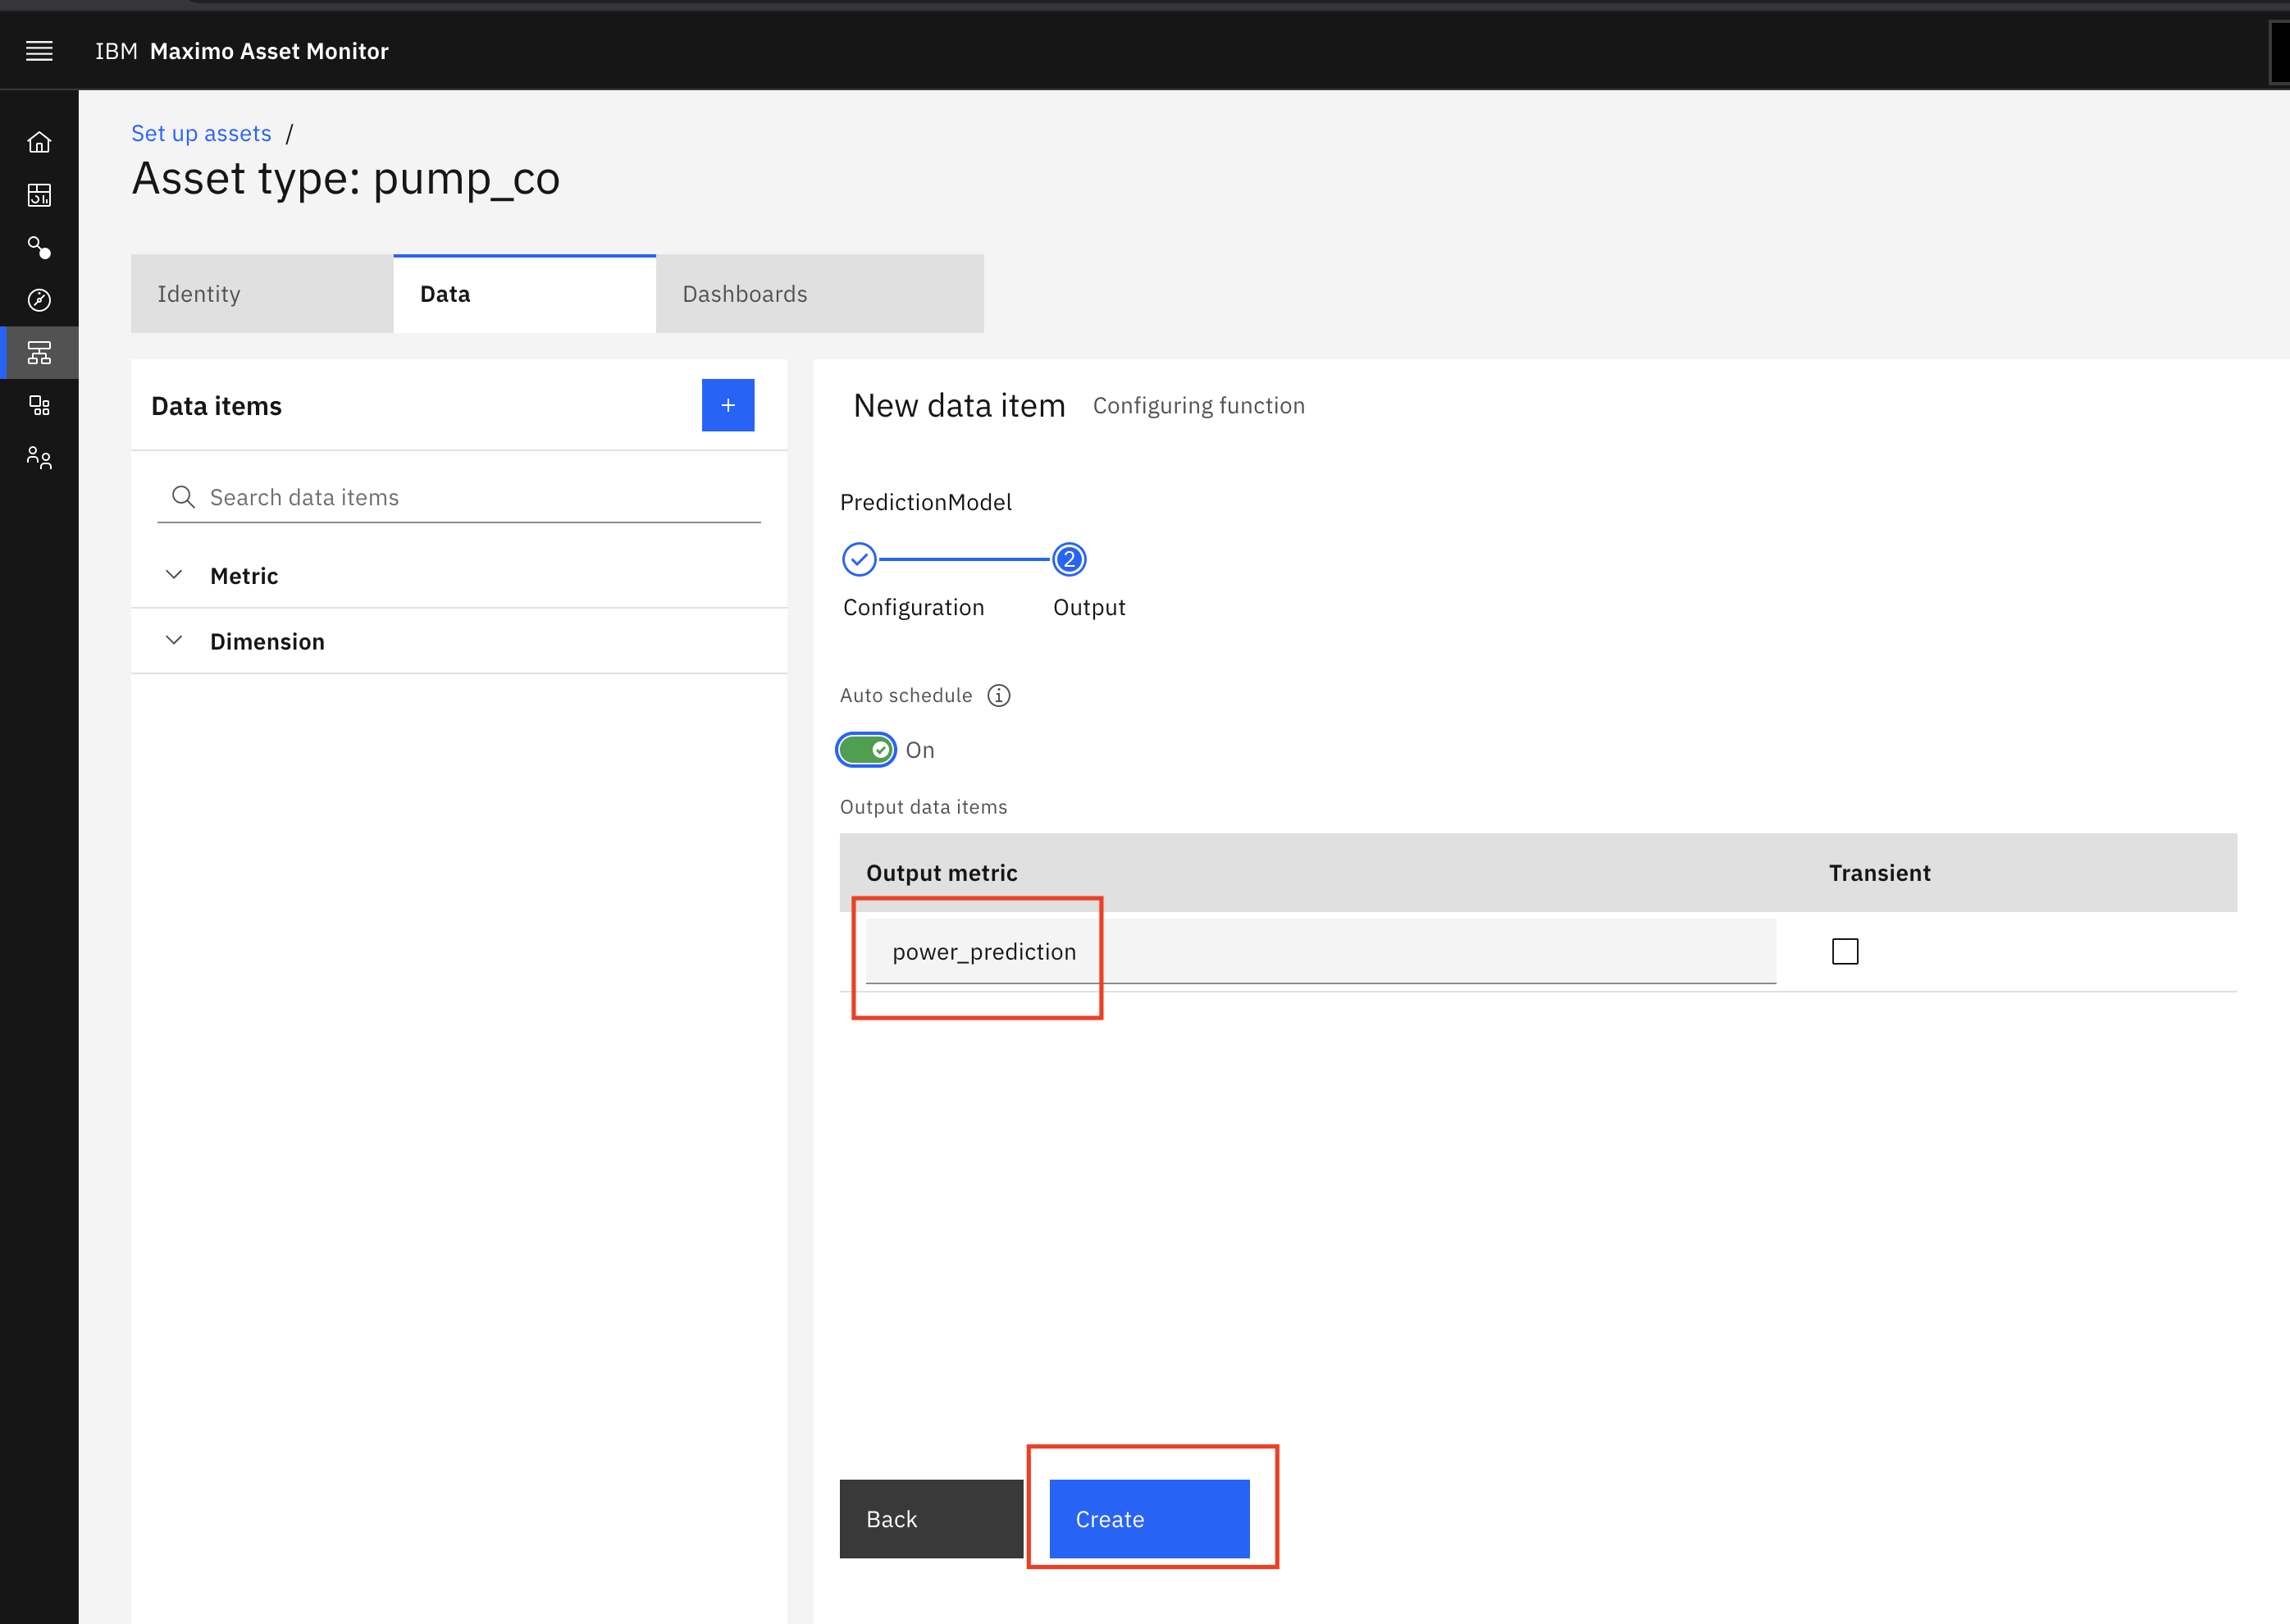Image resolution: width=2290 pixels, height=1624 pixels.
Task: Click the Metric section title
Action: pos(244,576)
